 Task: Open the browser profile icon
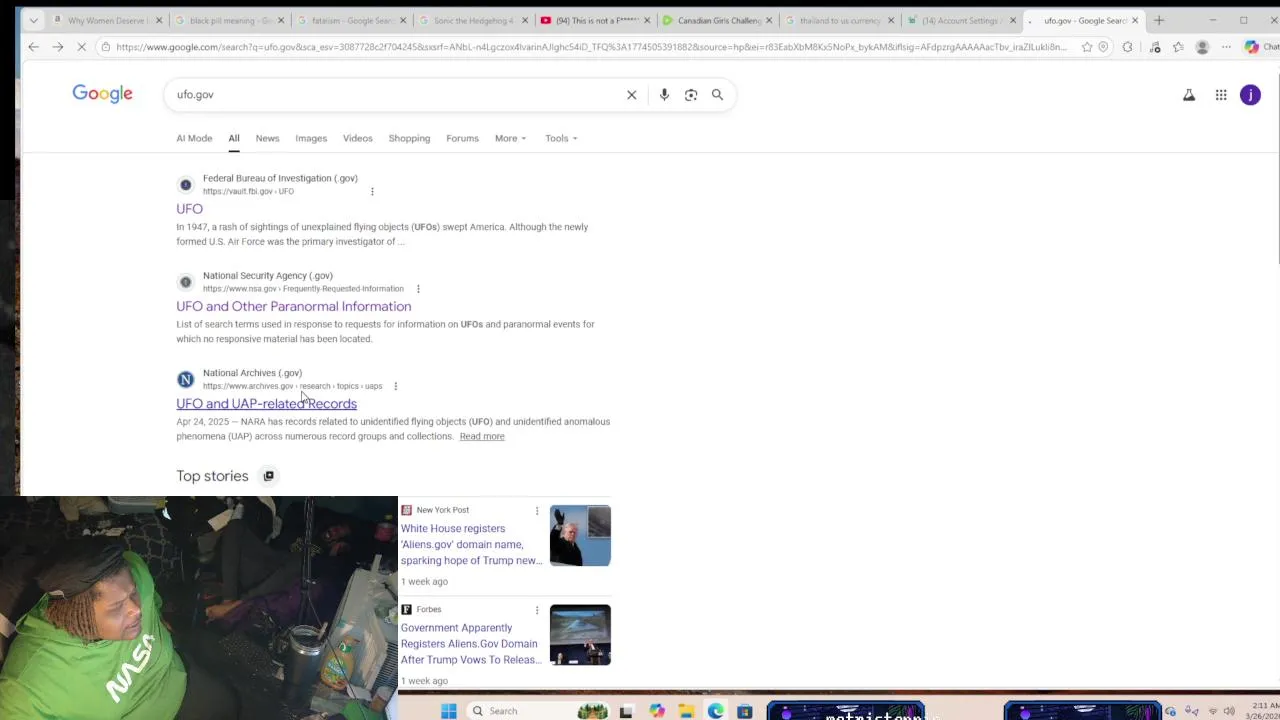click(1202, 47)
